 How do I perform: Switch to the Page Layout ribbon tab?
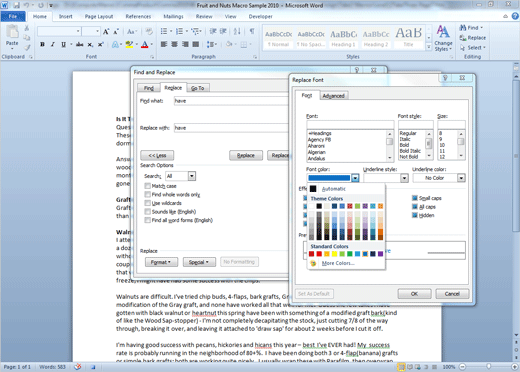coord(99,16)
